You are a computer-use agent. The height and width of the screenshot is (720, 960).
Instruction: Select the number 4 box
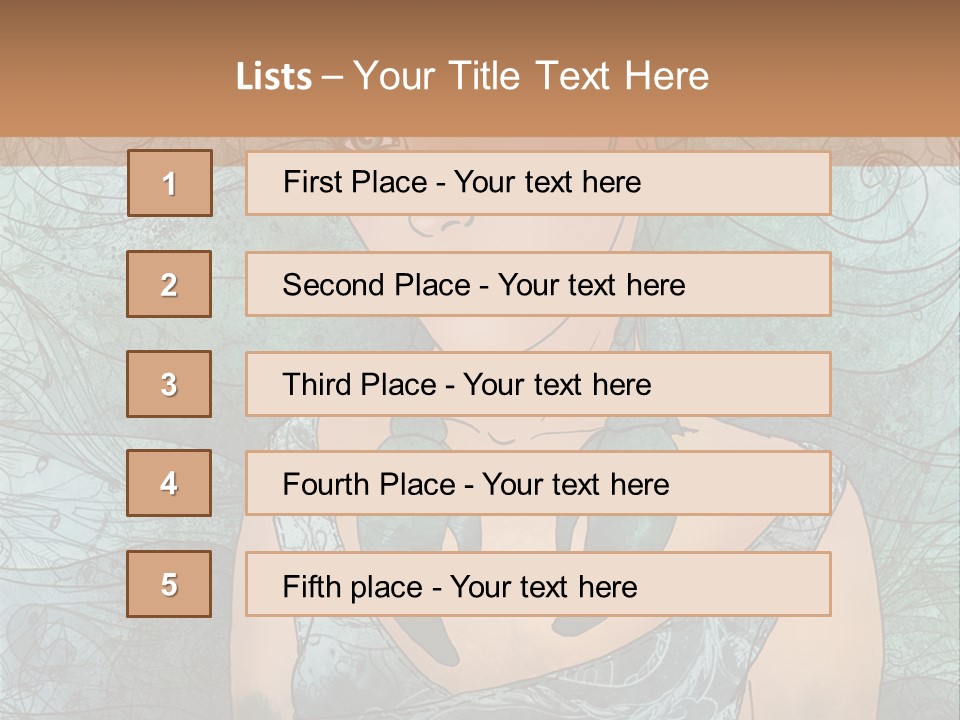coord(169,483)
